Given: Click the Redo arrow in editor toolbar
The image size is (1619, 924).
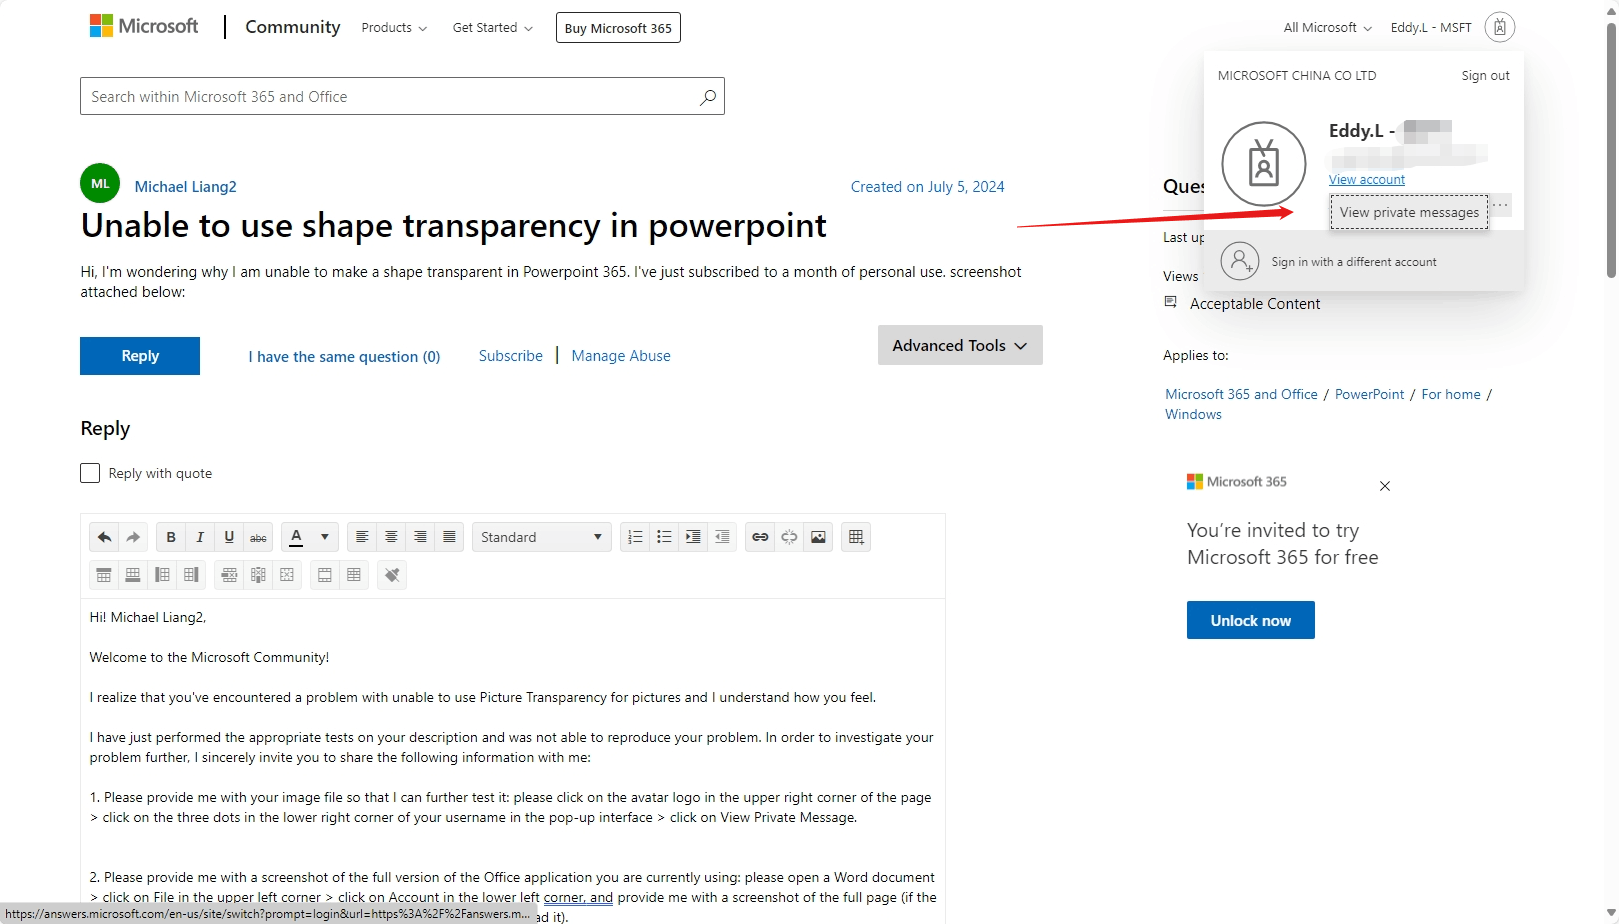Looking at the screenshot, I should (133, 537).
